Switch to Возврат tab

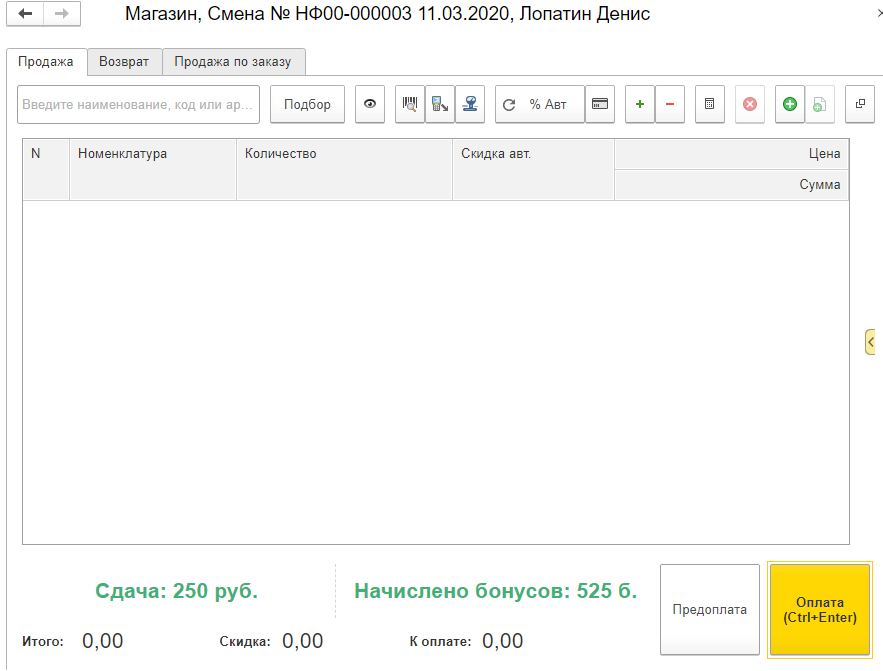(x=124, y=61)
